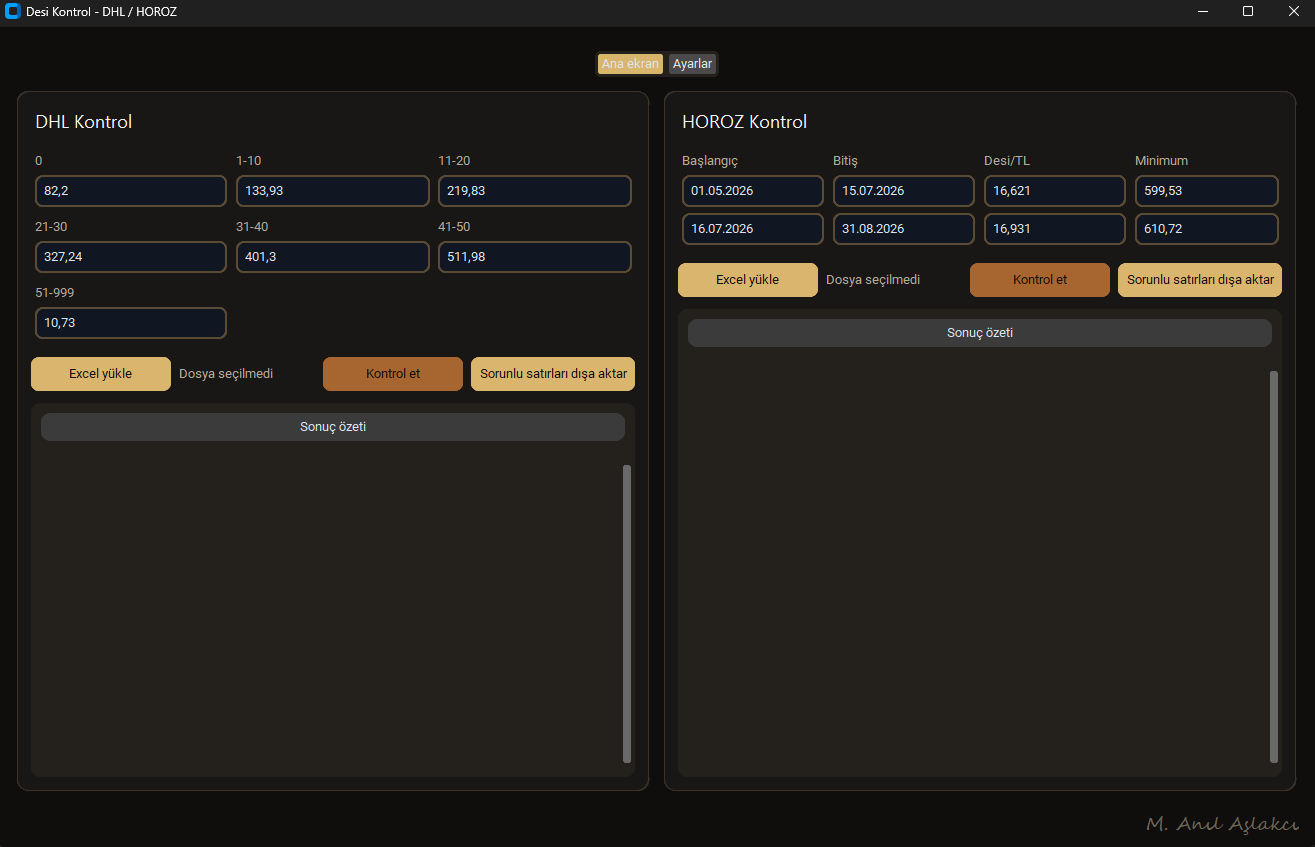The width and height of the screenshot is (1315, 847).
Task: Click the DHL Sonuç özeti header
Action: [x=333, y=427]
